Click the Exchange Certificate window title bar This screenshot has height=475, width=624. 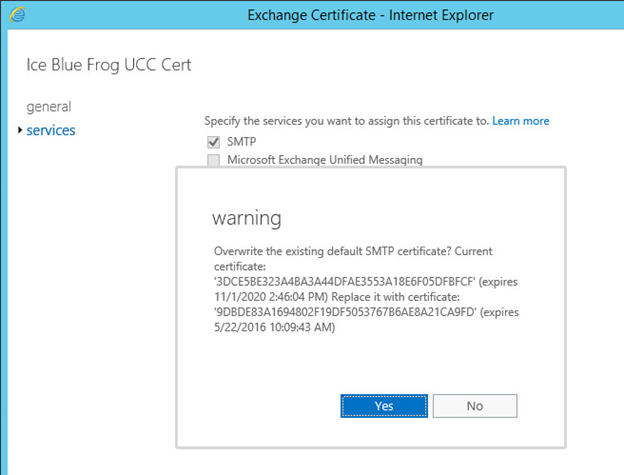pos(370,15)
